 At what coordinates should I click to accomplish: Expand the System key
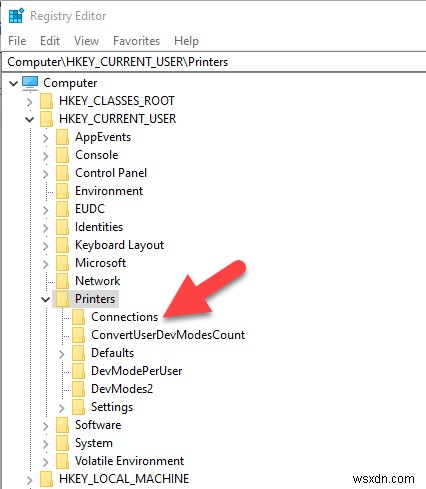point(46,444)
